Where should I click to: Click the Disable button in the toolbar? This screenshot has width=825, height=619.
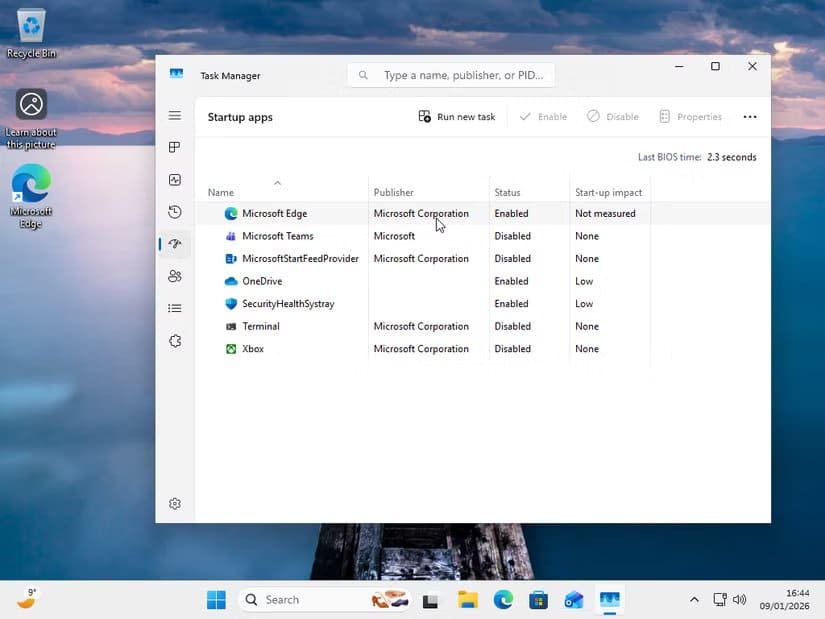point(612,116)
